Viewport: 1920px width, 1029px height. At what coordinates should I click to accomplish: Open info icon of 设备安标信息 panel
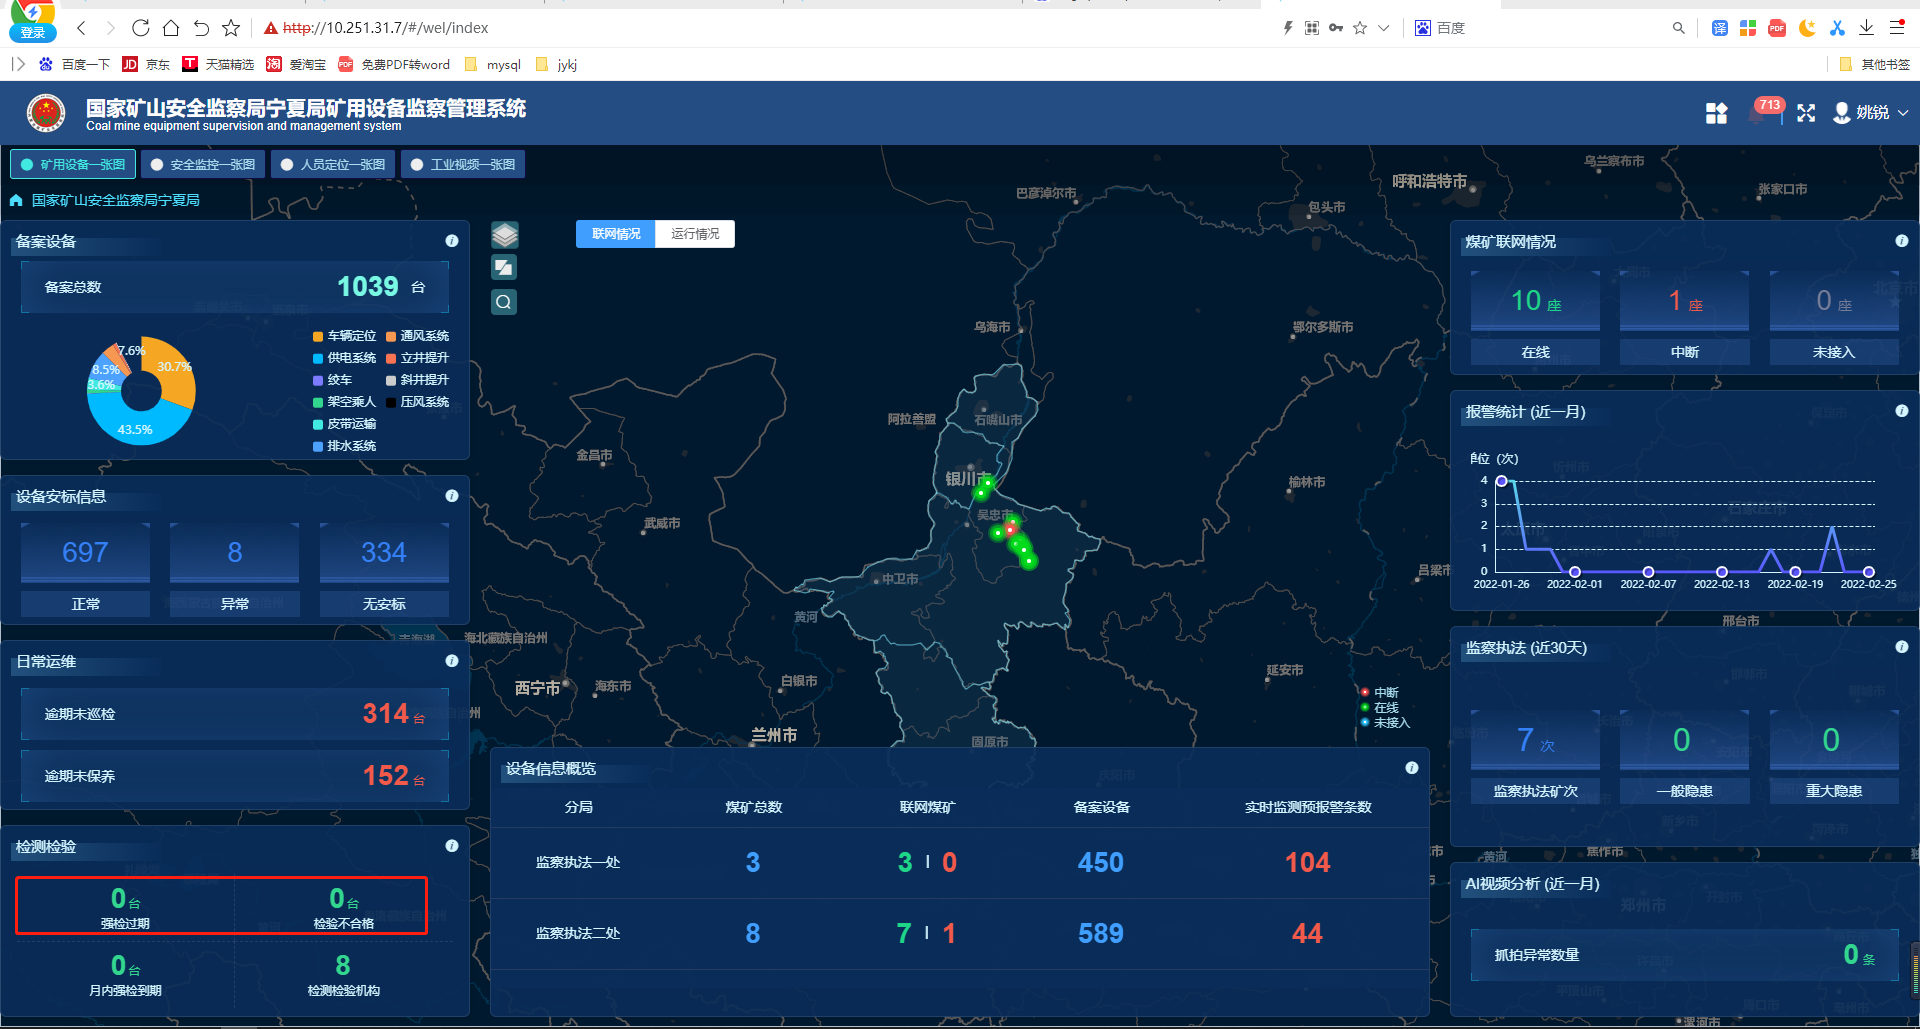(x=452, y=496)
